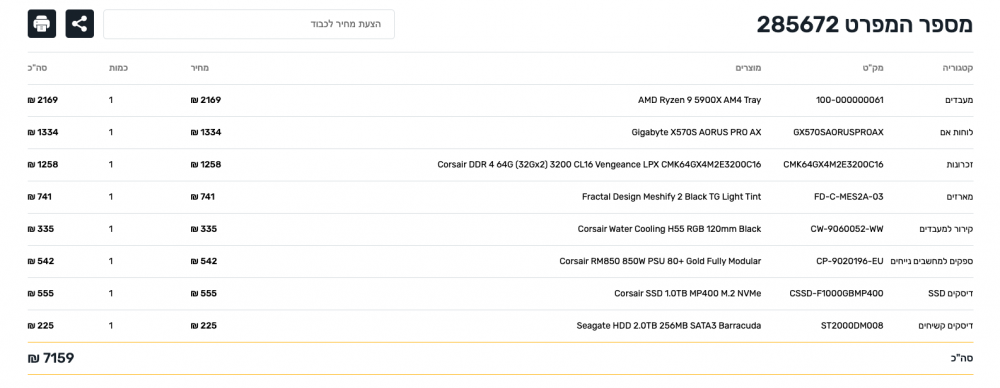Click the 'קטגוריה' column header
This screenshot has height=388, width=1000.
[x=957, y=68]
